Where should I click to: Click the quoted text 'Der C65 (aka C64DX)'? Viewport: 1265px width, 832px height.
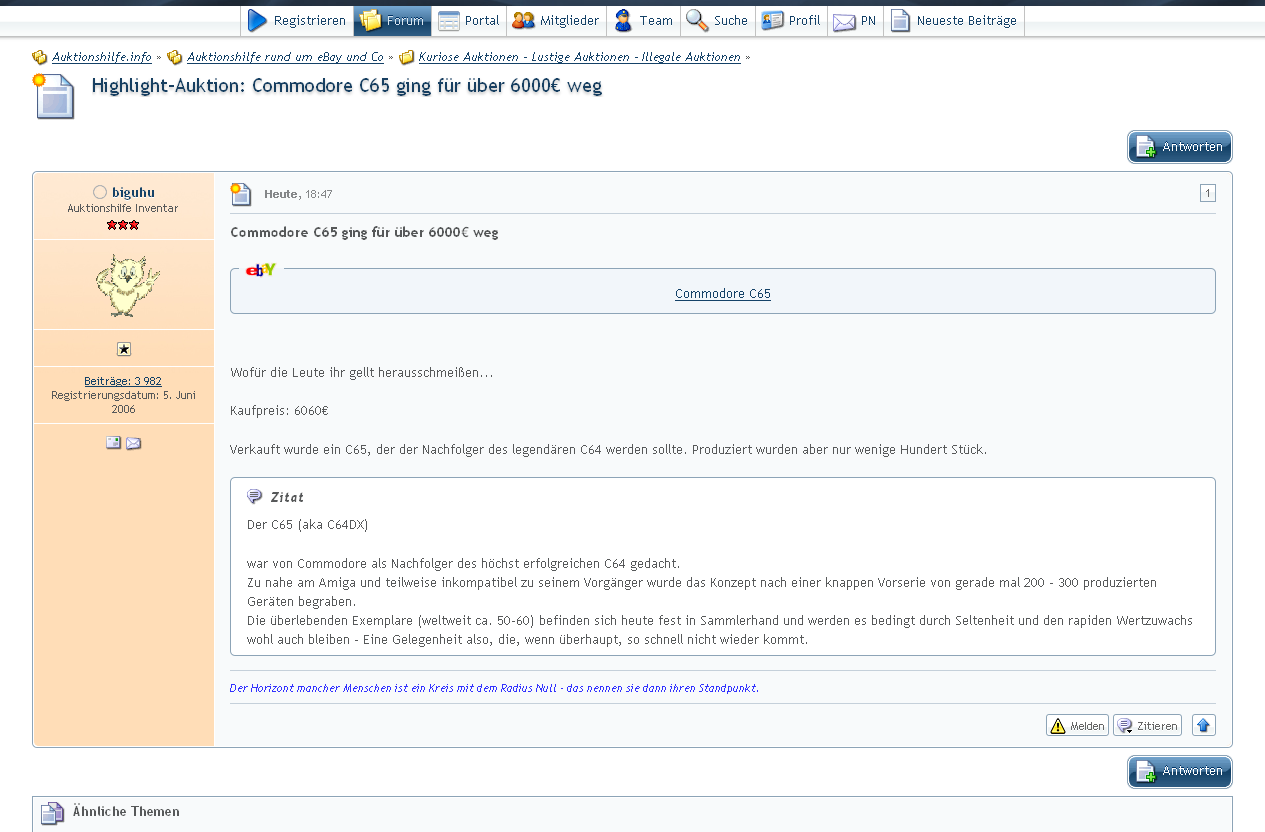pos(308,524)
